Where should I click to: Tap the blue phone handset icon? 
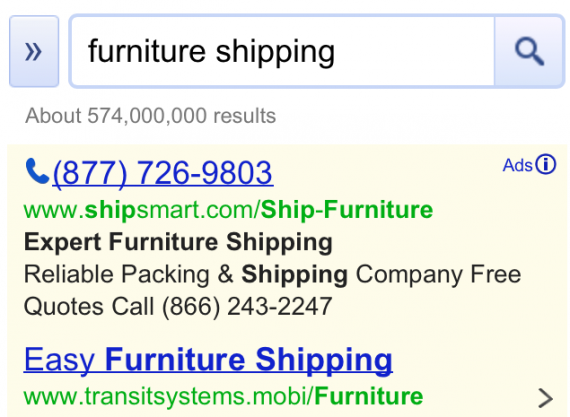pos(37,171)
